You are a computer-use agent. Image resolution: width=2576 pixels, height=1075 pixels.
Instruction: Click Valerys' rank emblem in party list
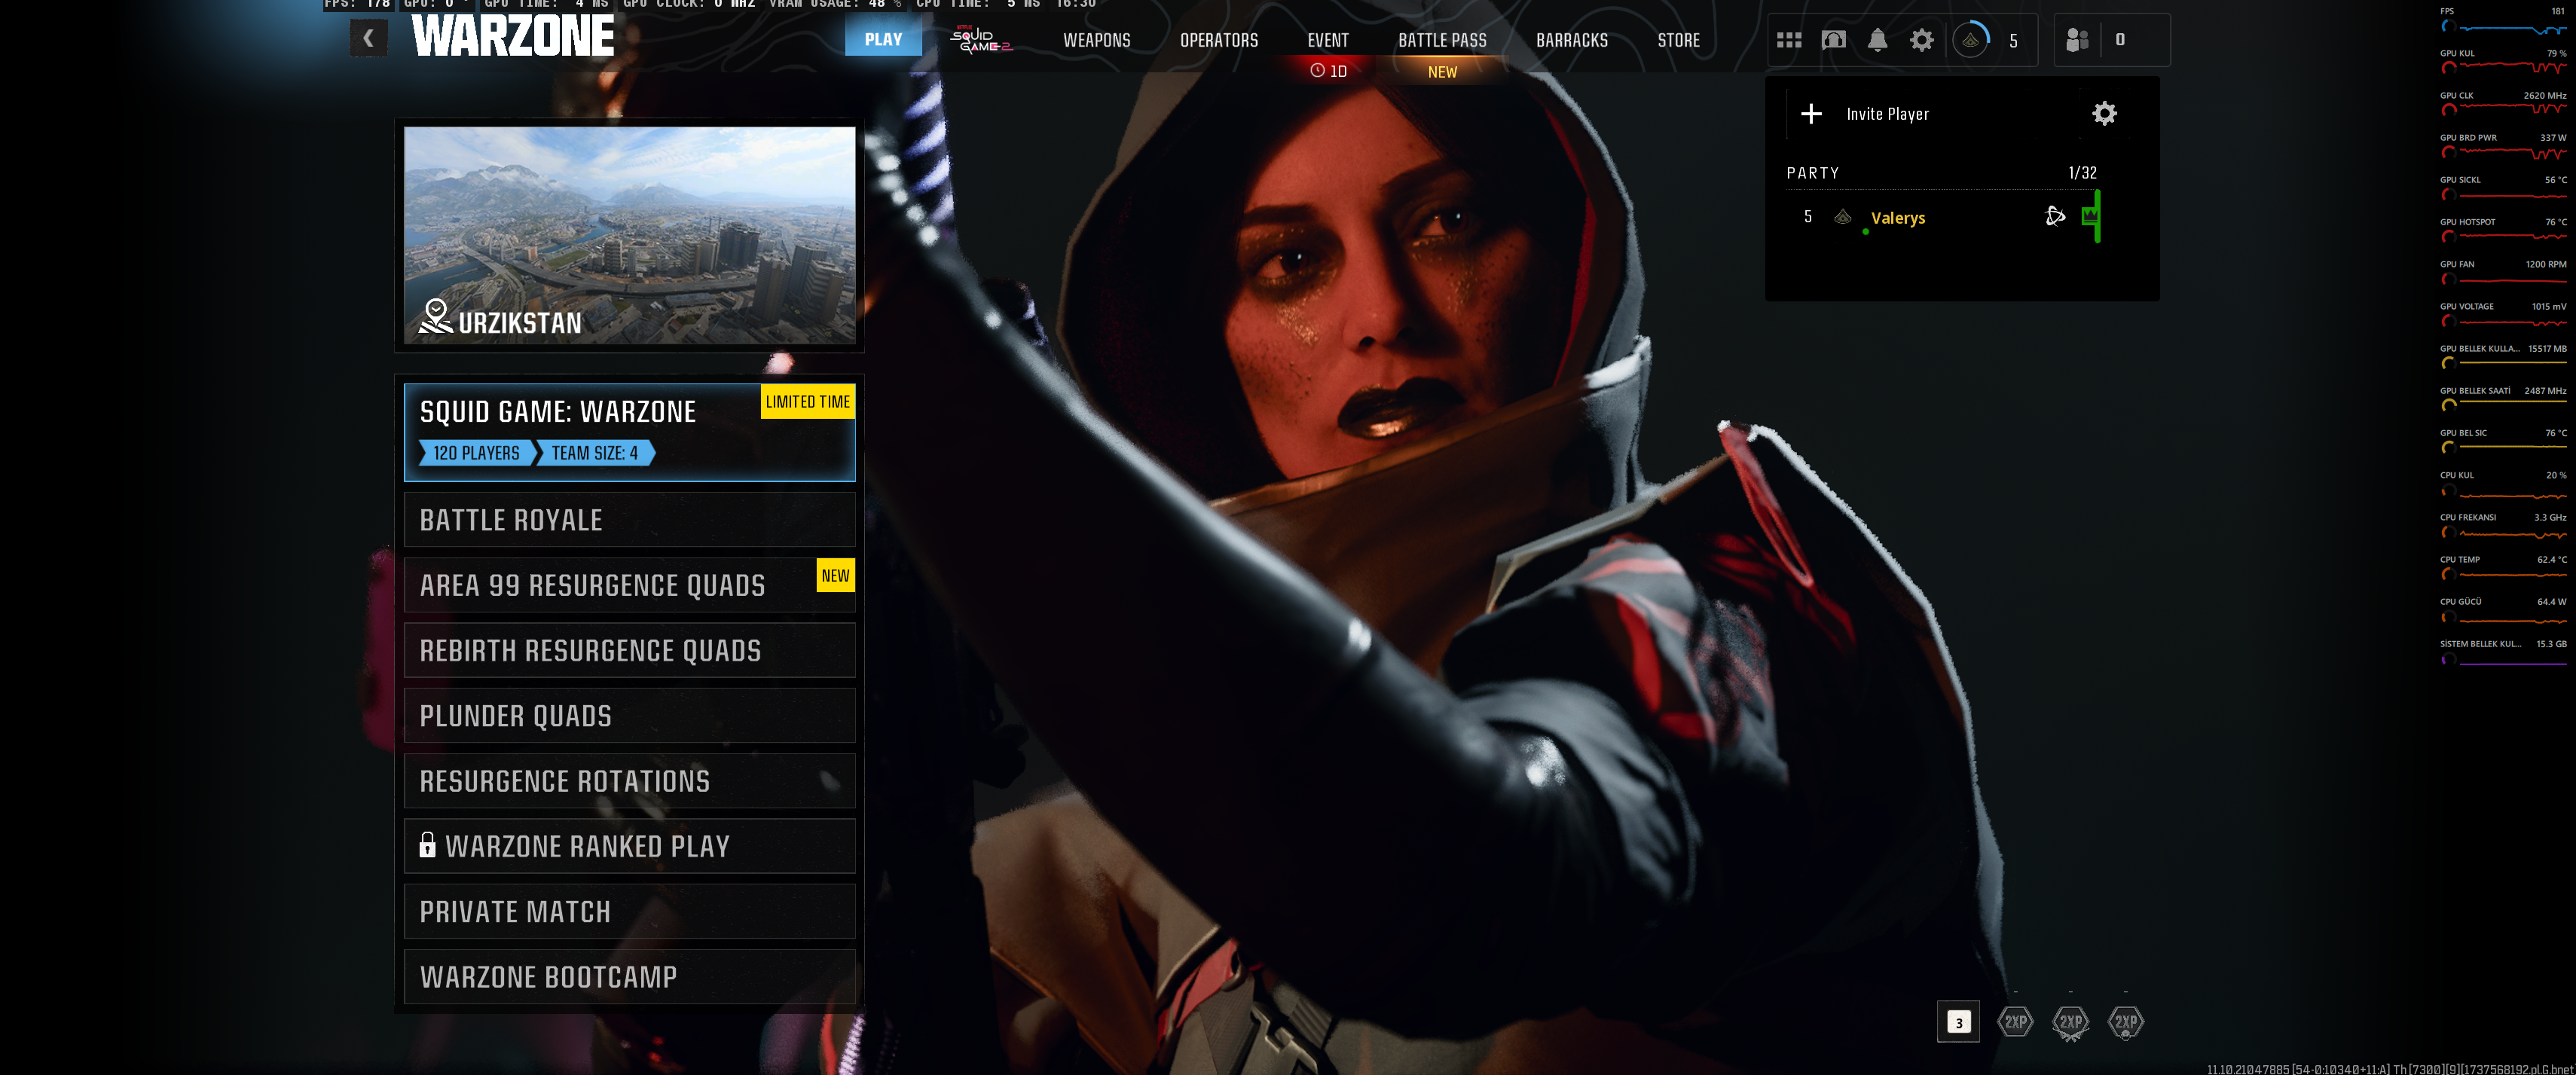pos(1842,217)
